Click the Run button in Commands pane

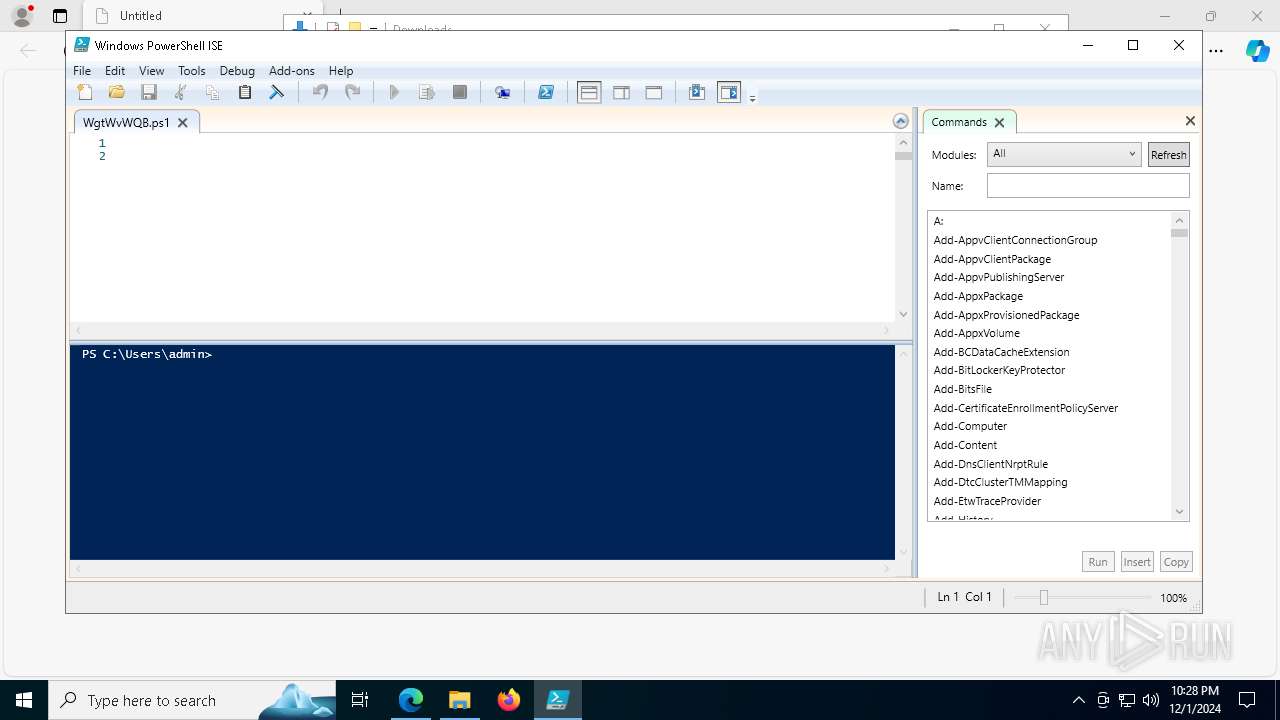click(x=1098, y=562)
